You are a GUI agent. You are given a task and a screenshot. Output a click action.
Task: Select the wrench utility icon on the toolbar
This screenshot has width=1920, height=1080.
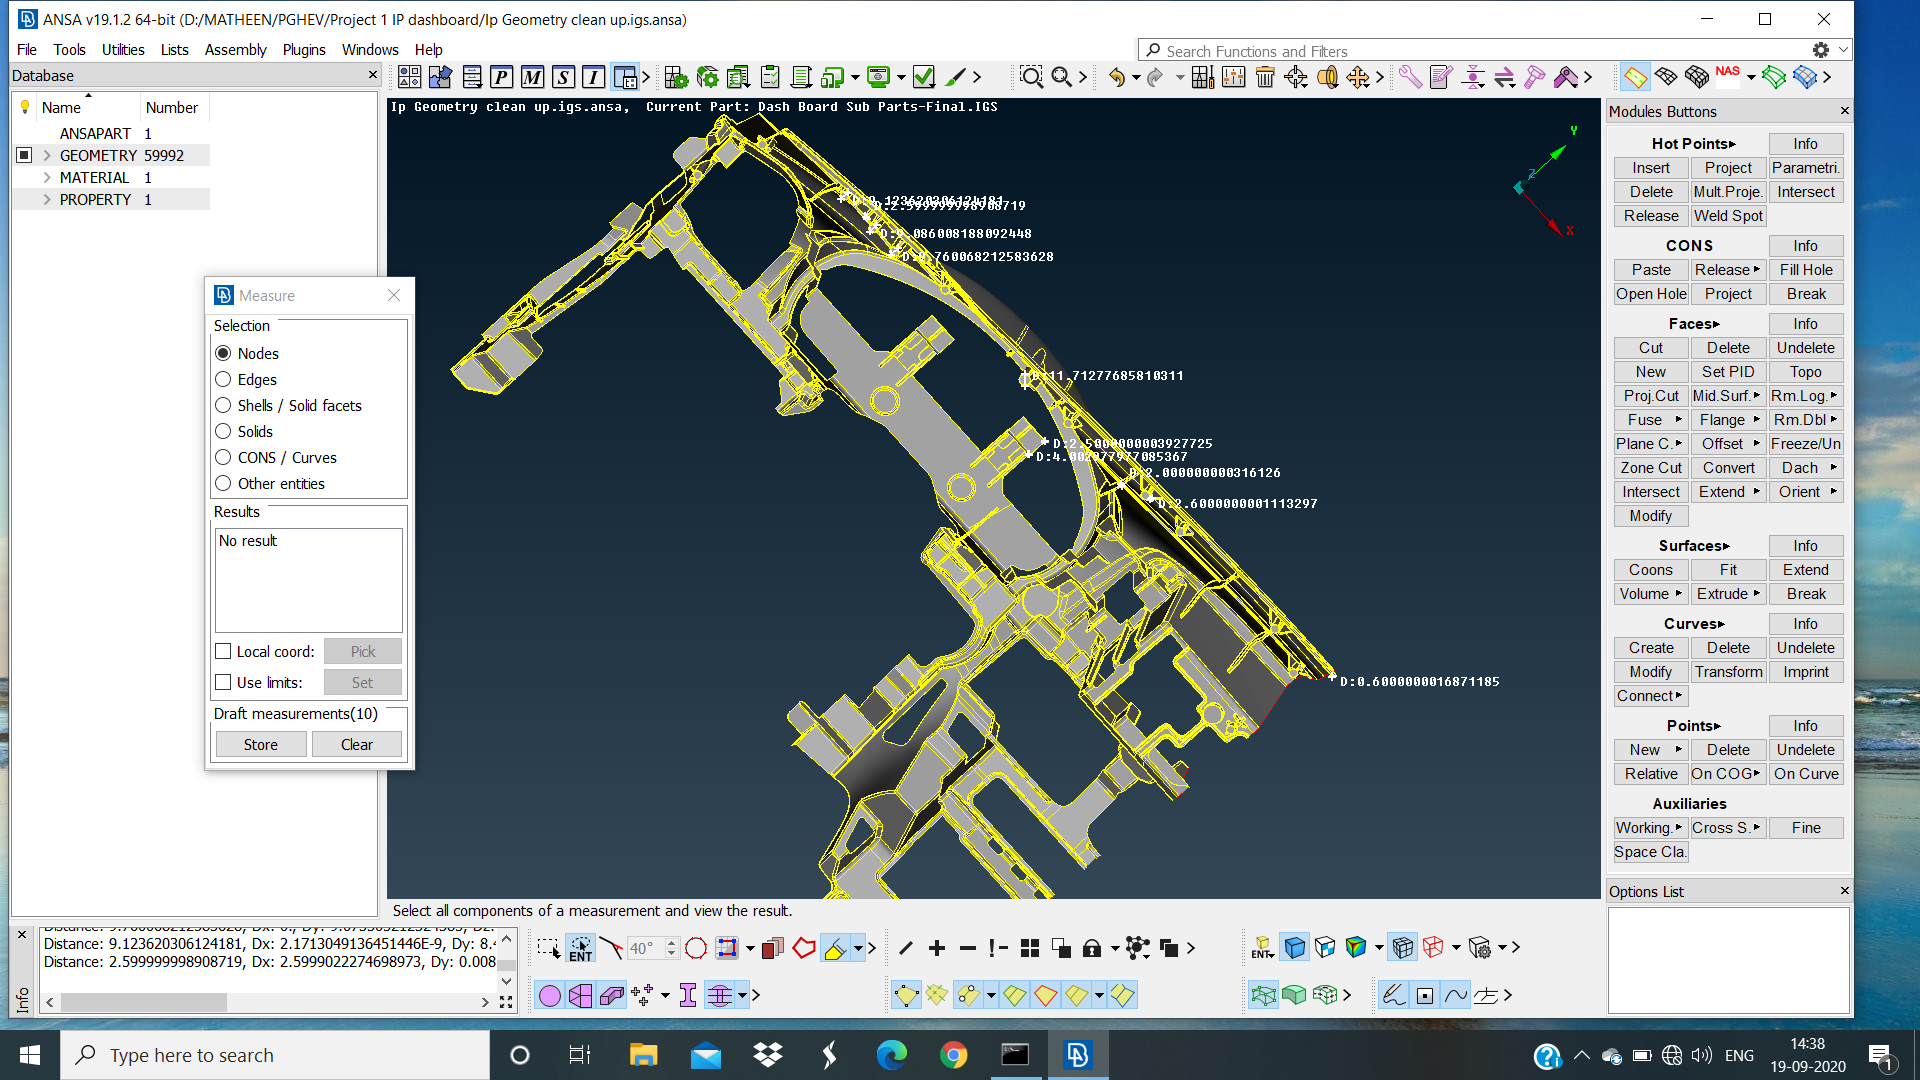pyautogui.click(x=1411, y=76)
